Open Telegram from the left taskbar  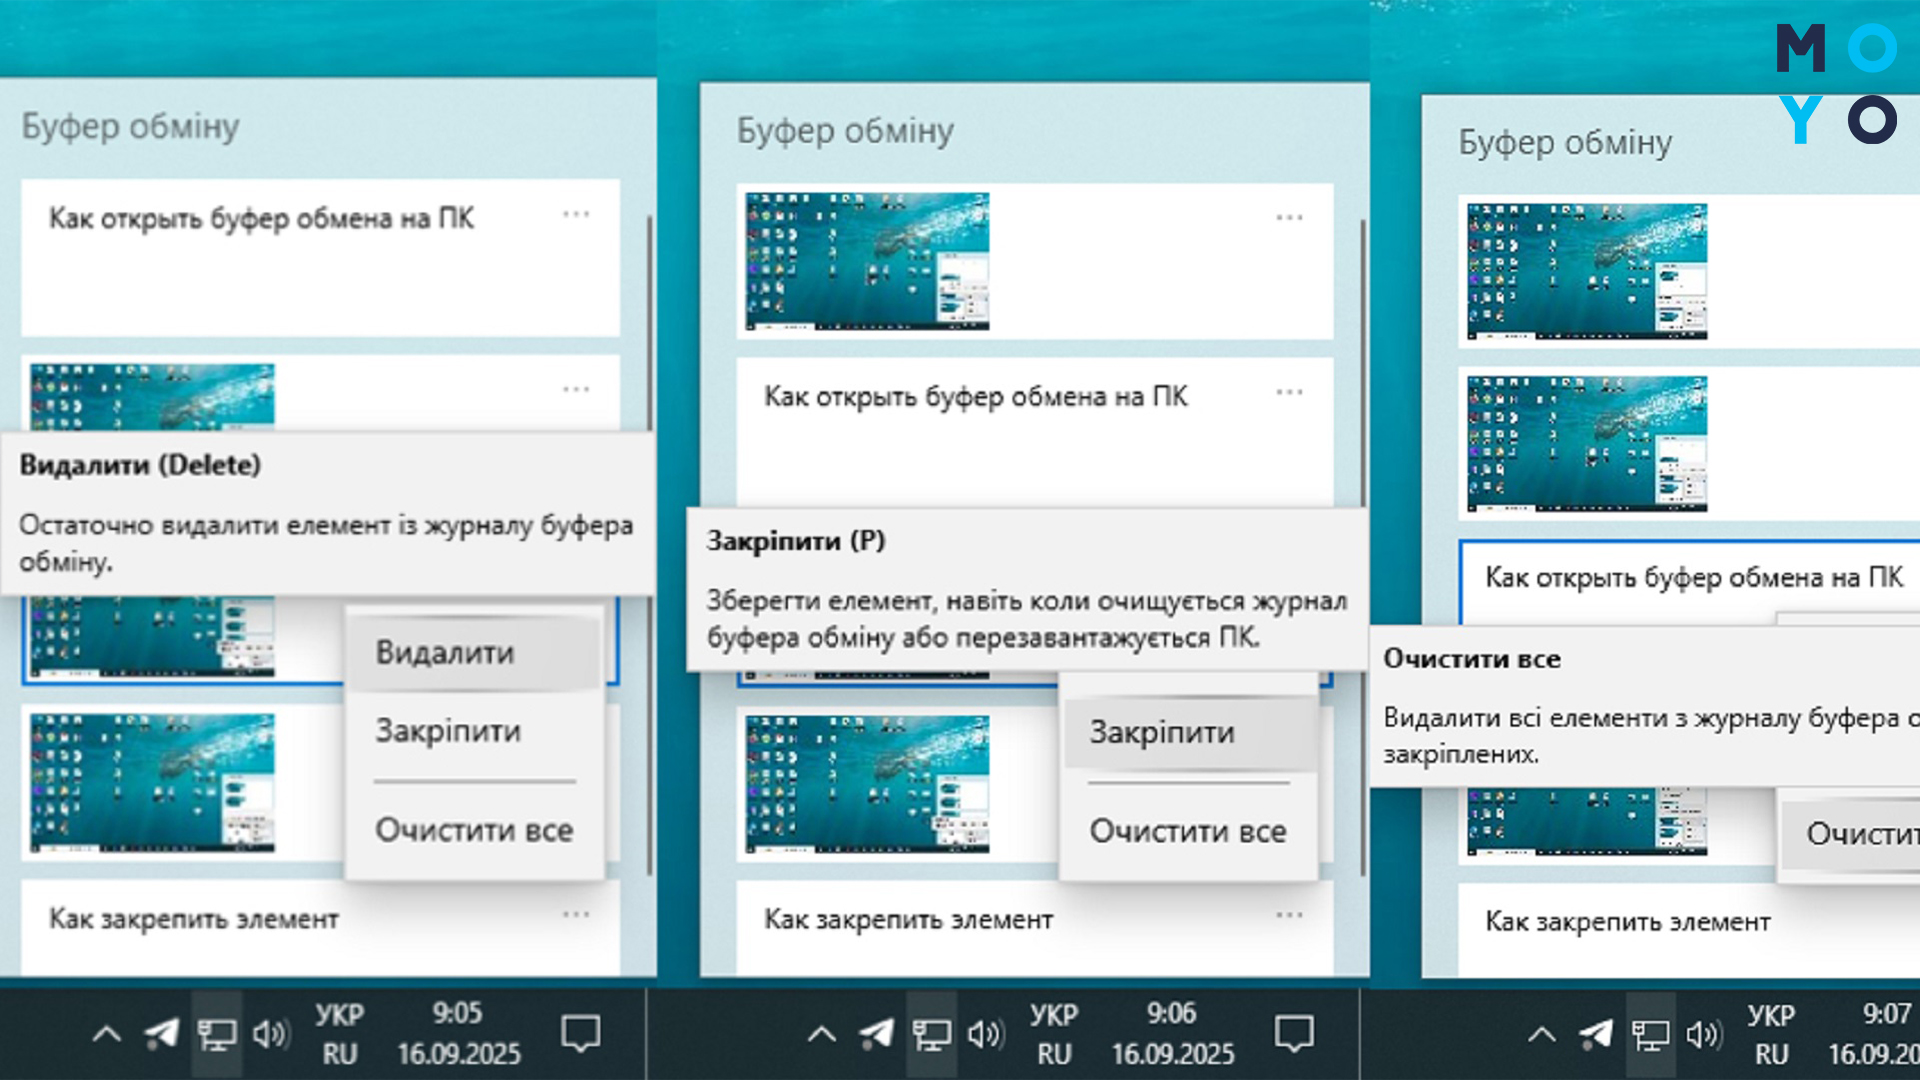point(159,1036)
